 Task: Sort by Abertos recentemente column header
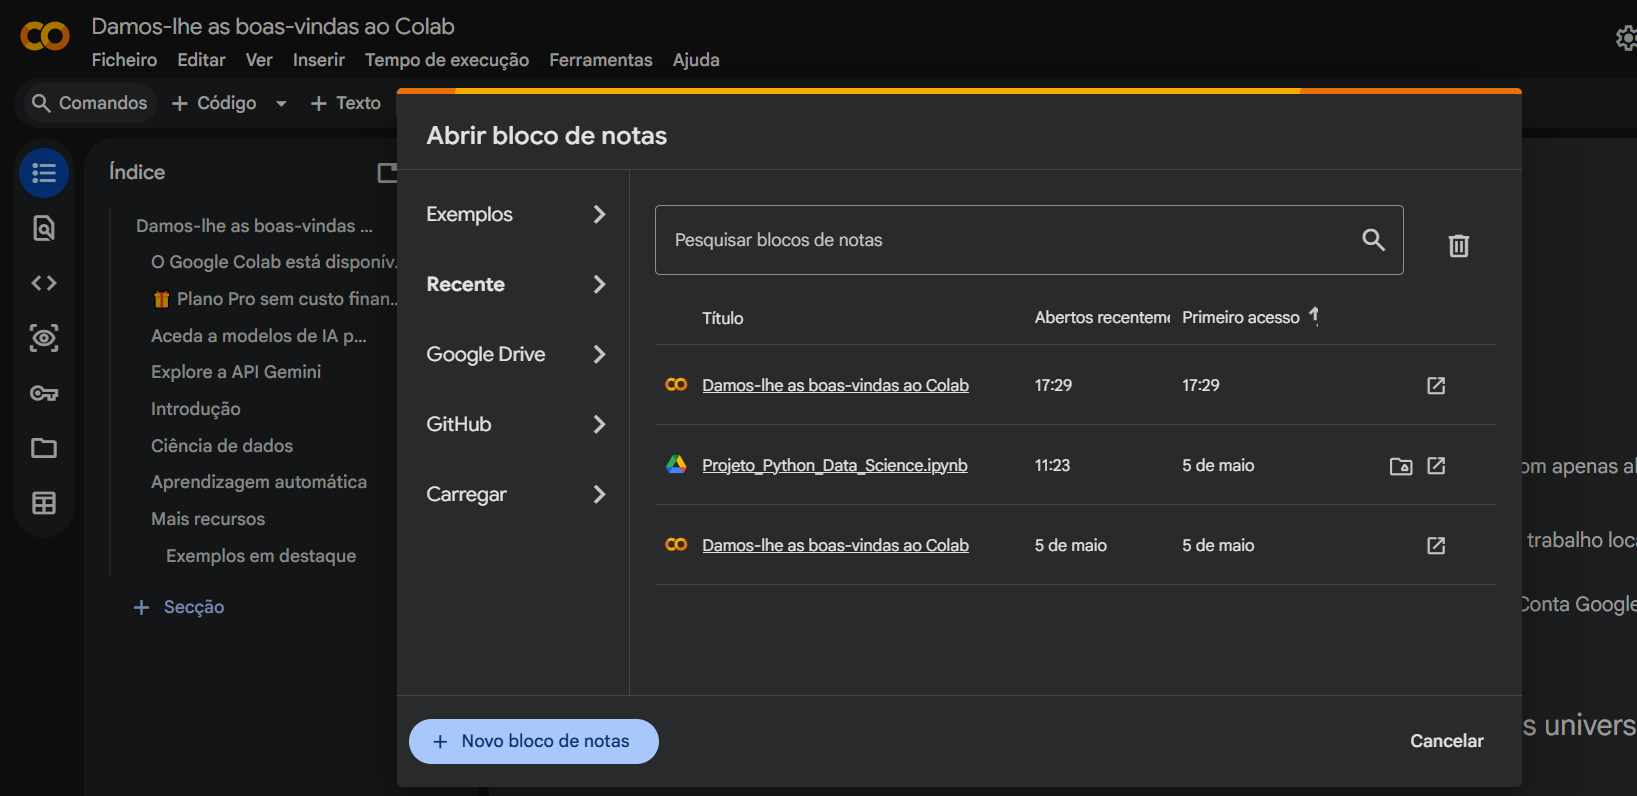[1102, 317]
